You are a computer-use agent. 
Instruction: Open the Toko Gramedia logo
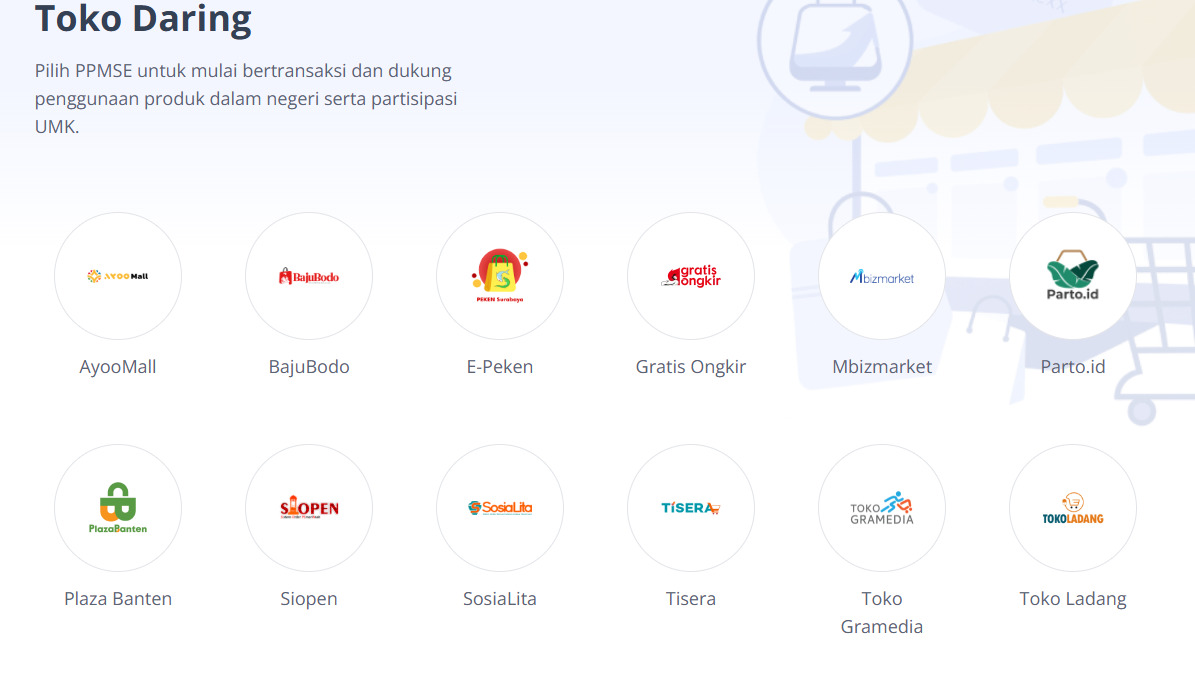[x=882, y=508]
